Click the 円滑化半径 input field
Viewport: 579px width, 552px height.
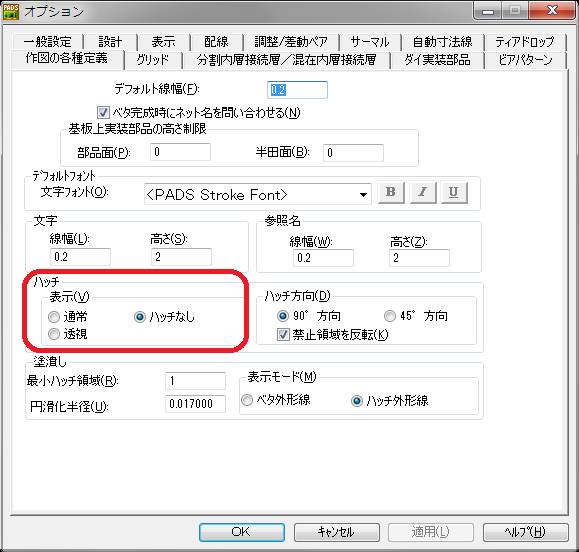click(195, 404)
